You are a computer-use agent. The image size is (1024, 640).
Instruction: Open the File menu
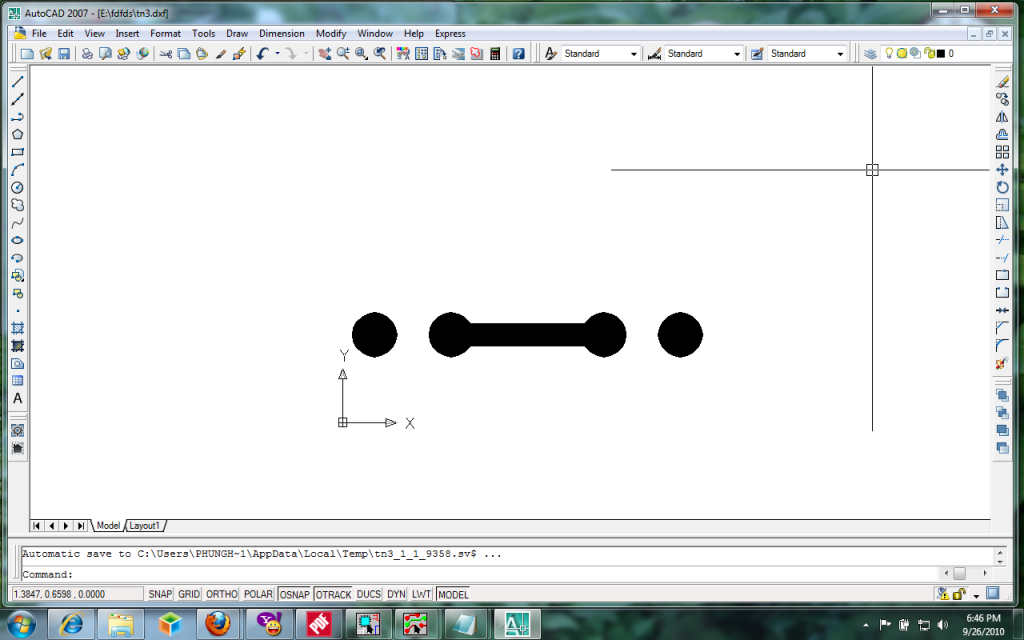(x=39, y=33)
